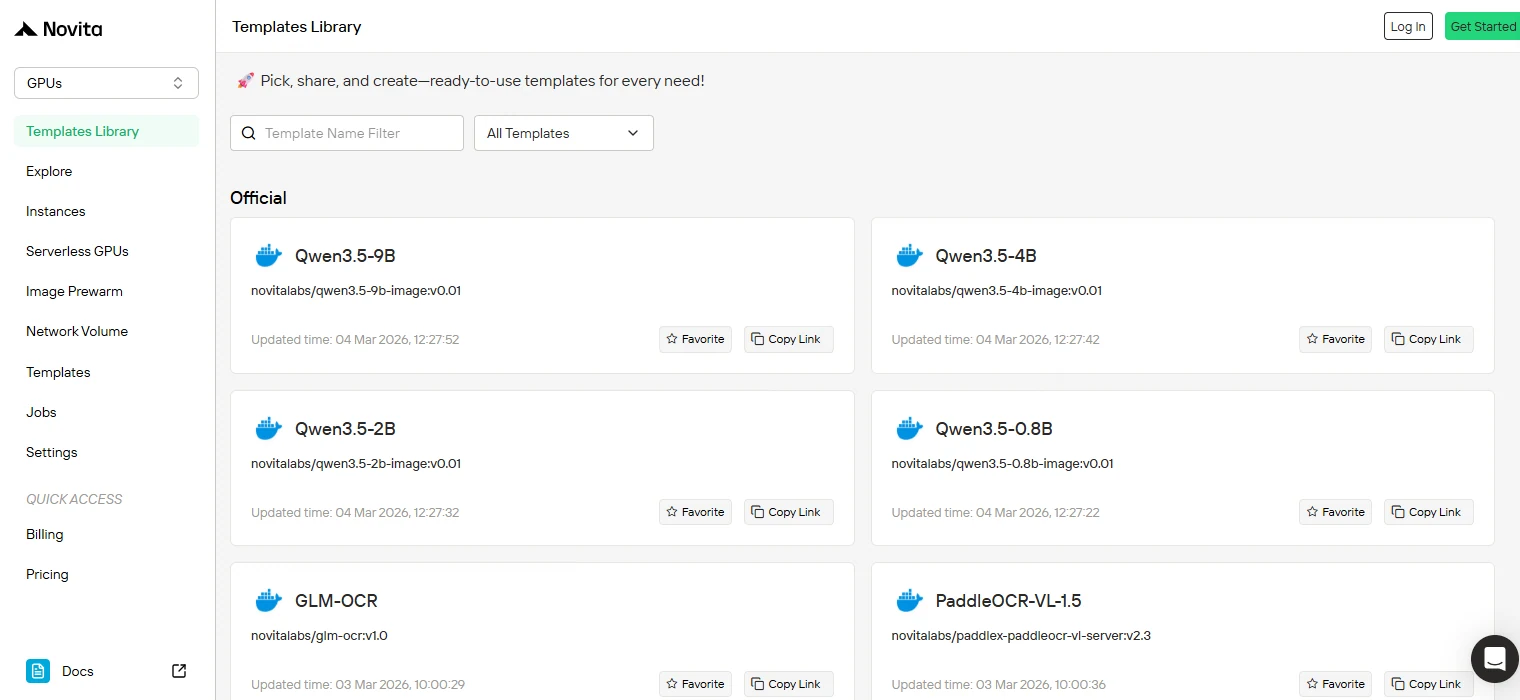The width and height of the screenshot is (1520, 700).
Task: Click the Template Name Filter field
Action: pyautogui.click(x=347, y=133)
